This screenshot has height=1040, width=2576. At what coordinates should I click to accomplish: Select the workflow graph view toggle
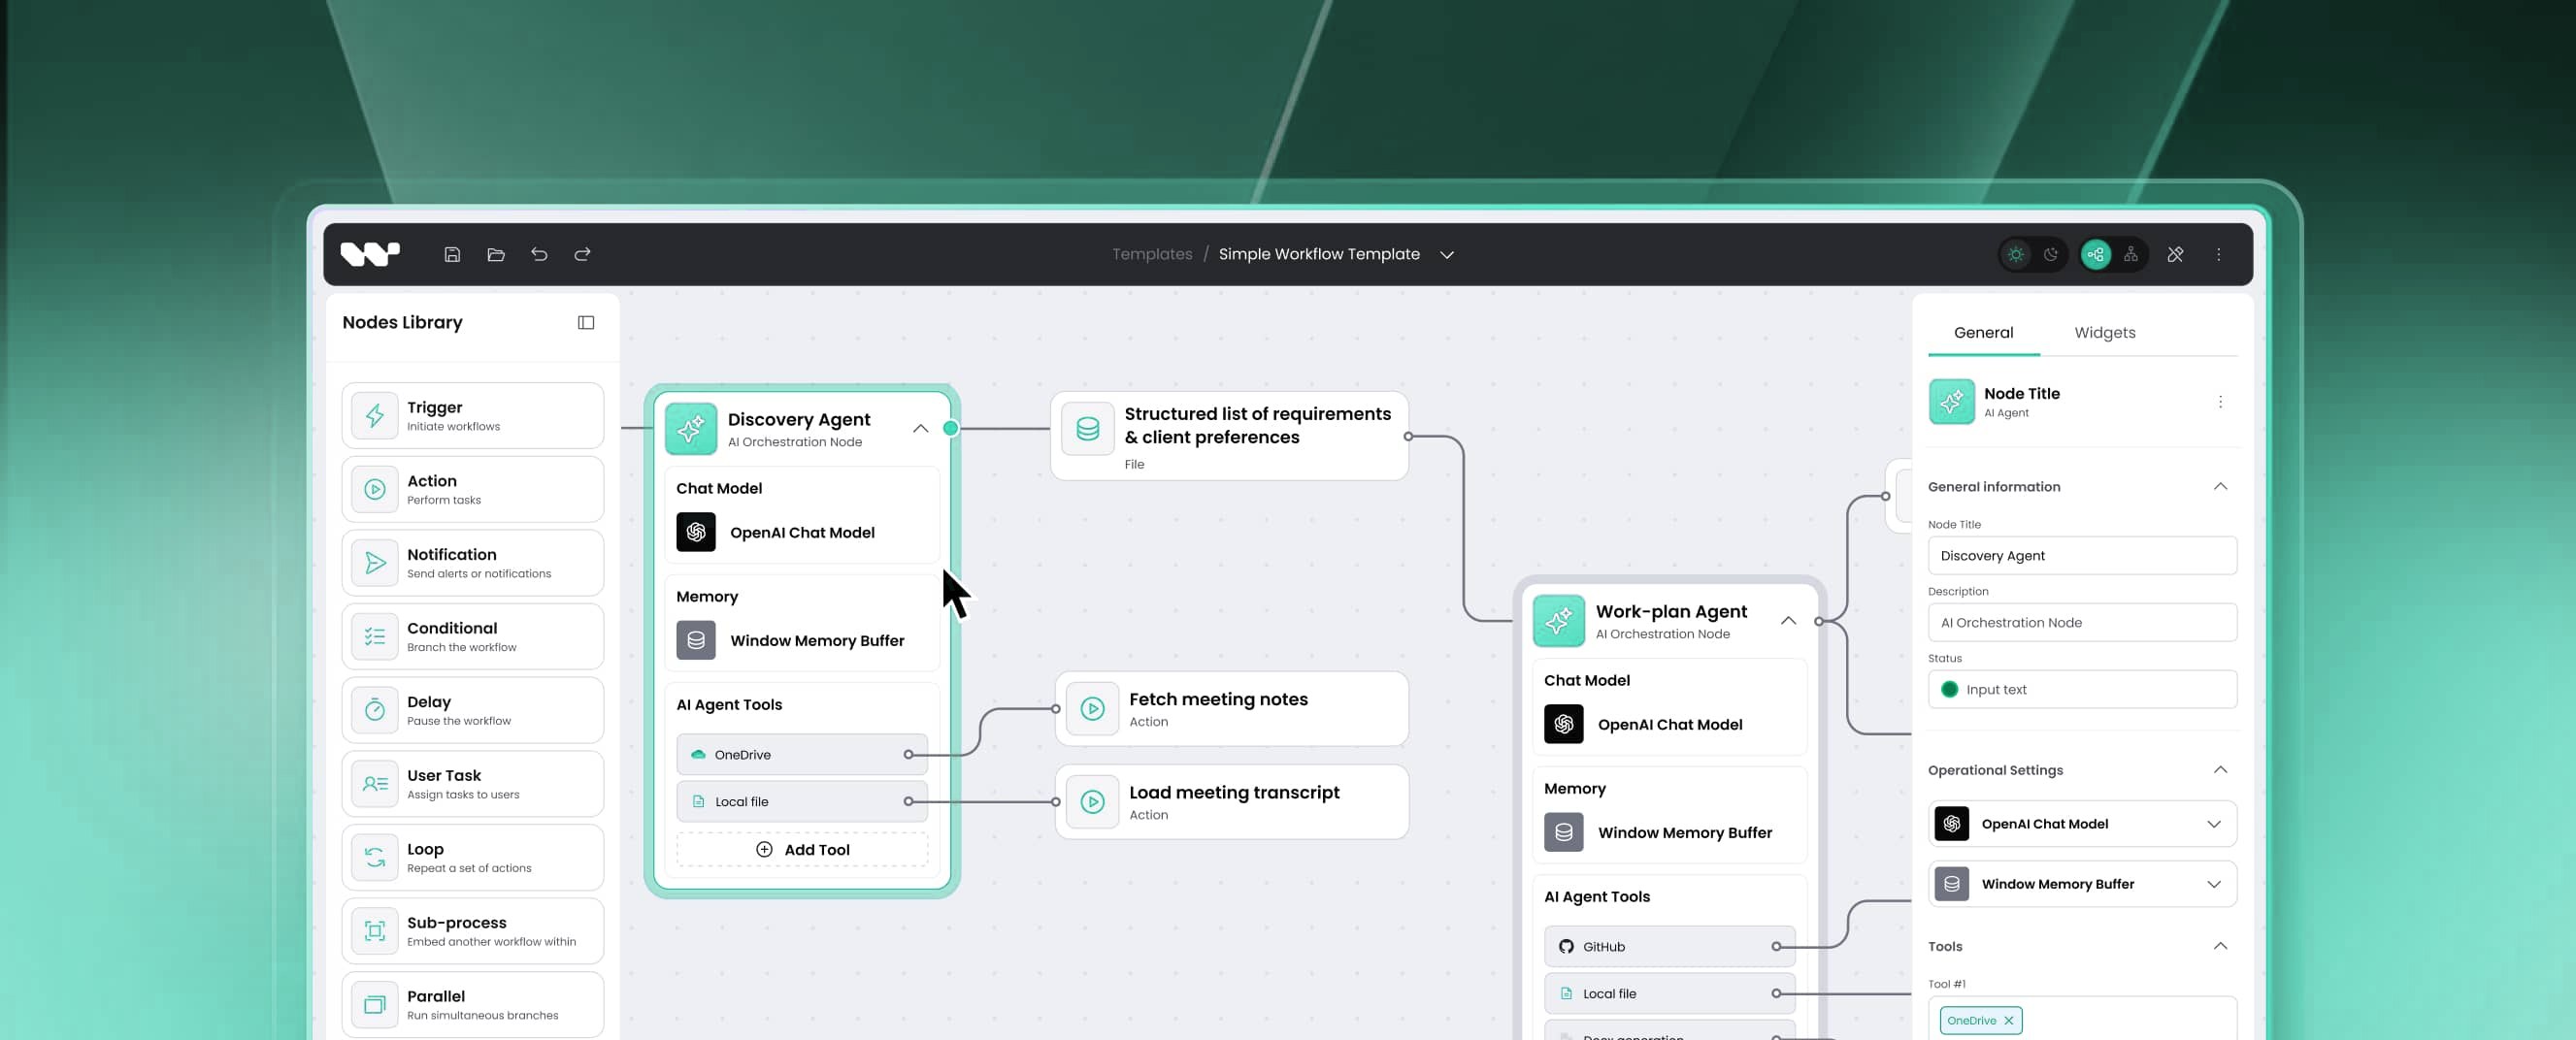tap(2096, 254)
